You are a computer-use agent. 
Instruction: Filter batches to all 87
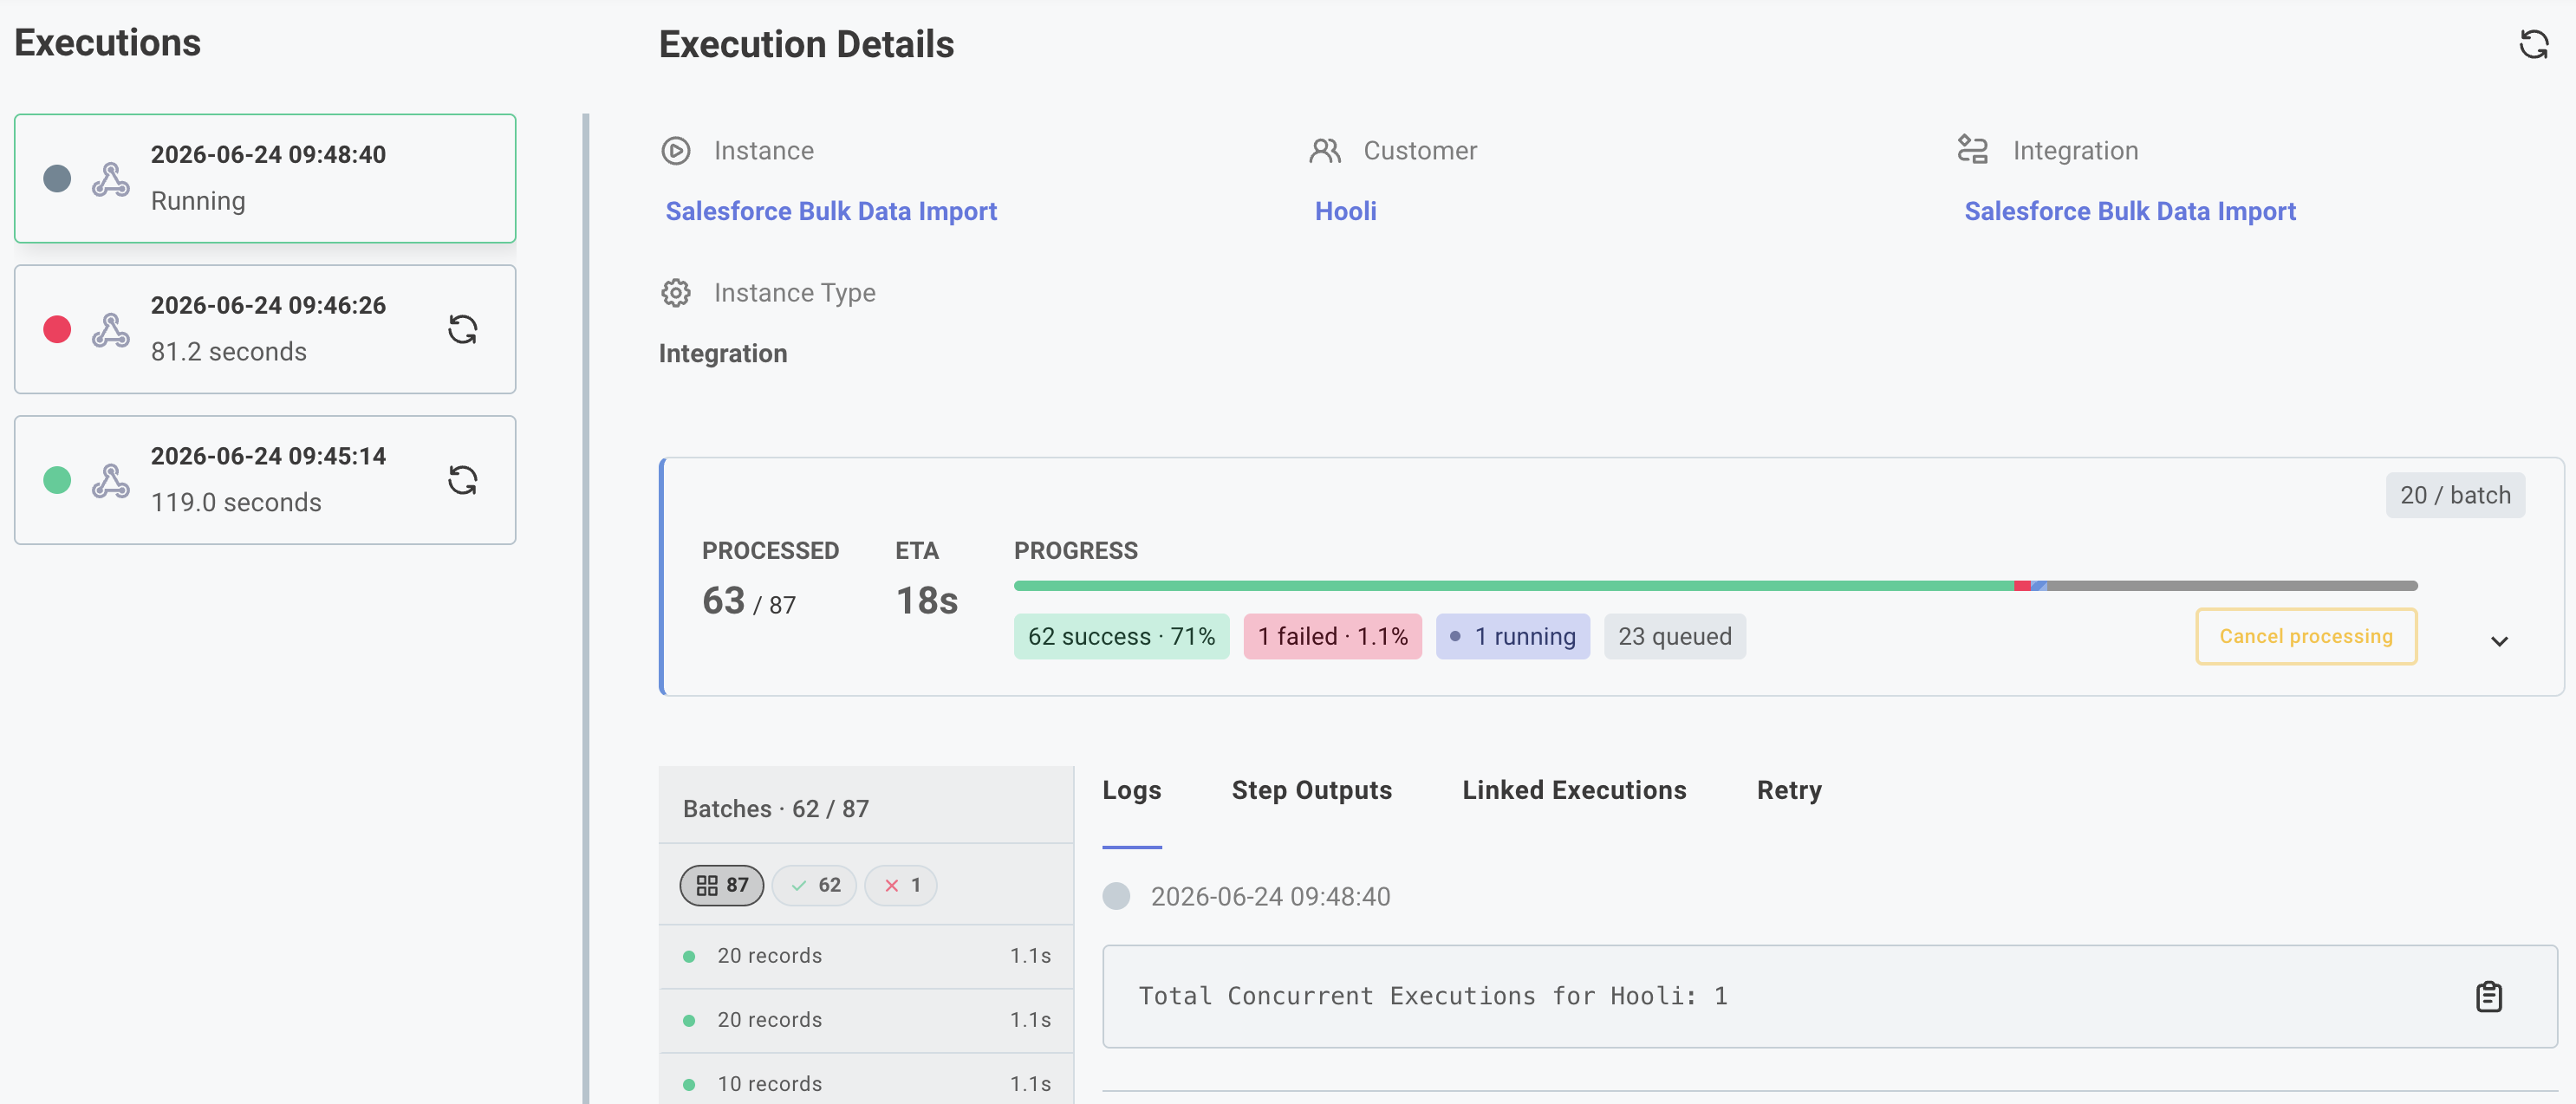tap(721, 885)
